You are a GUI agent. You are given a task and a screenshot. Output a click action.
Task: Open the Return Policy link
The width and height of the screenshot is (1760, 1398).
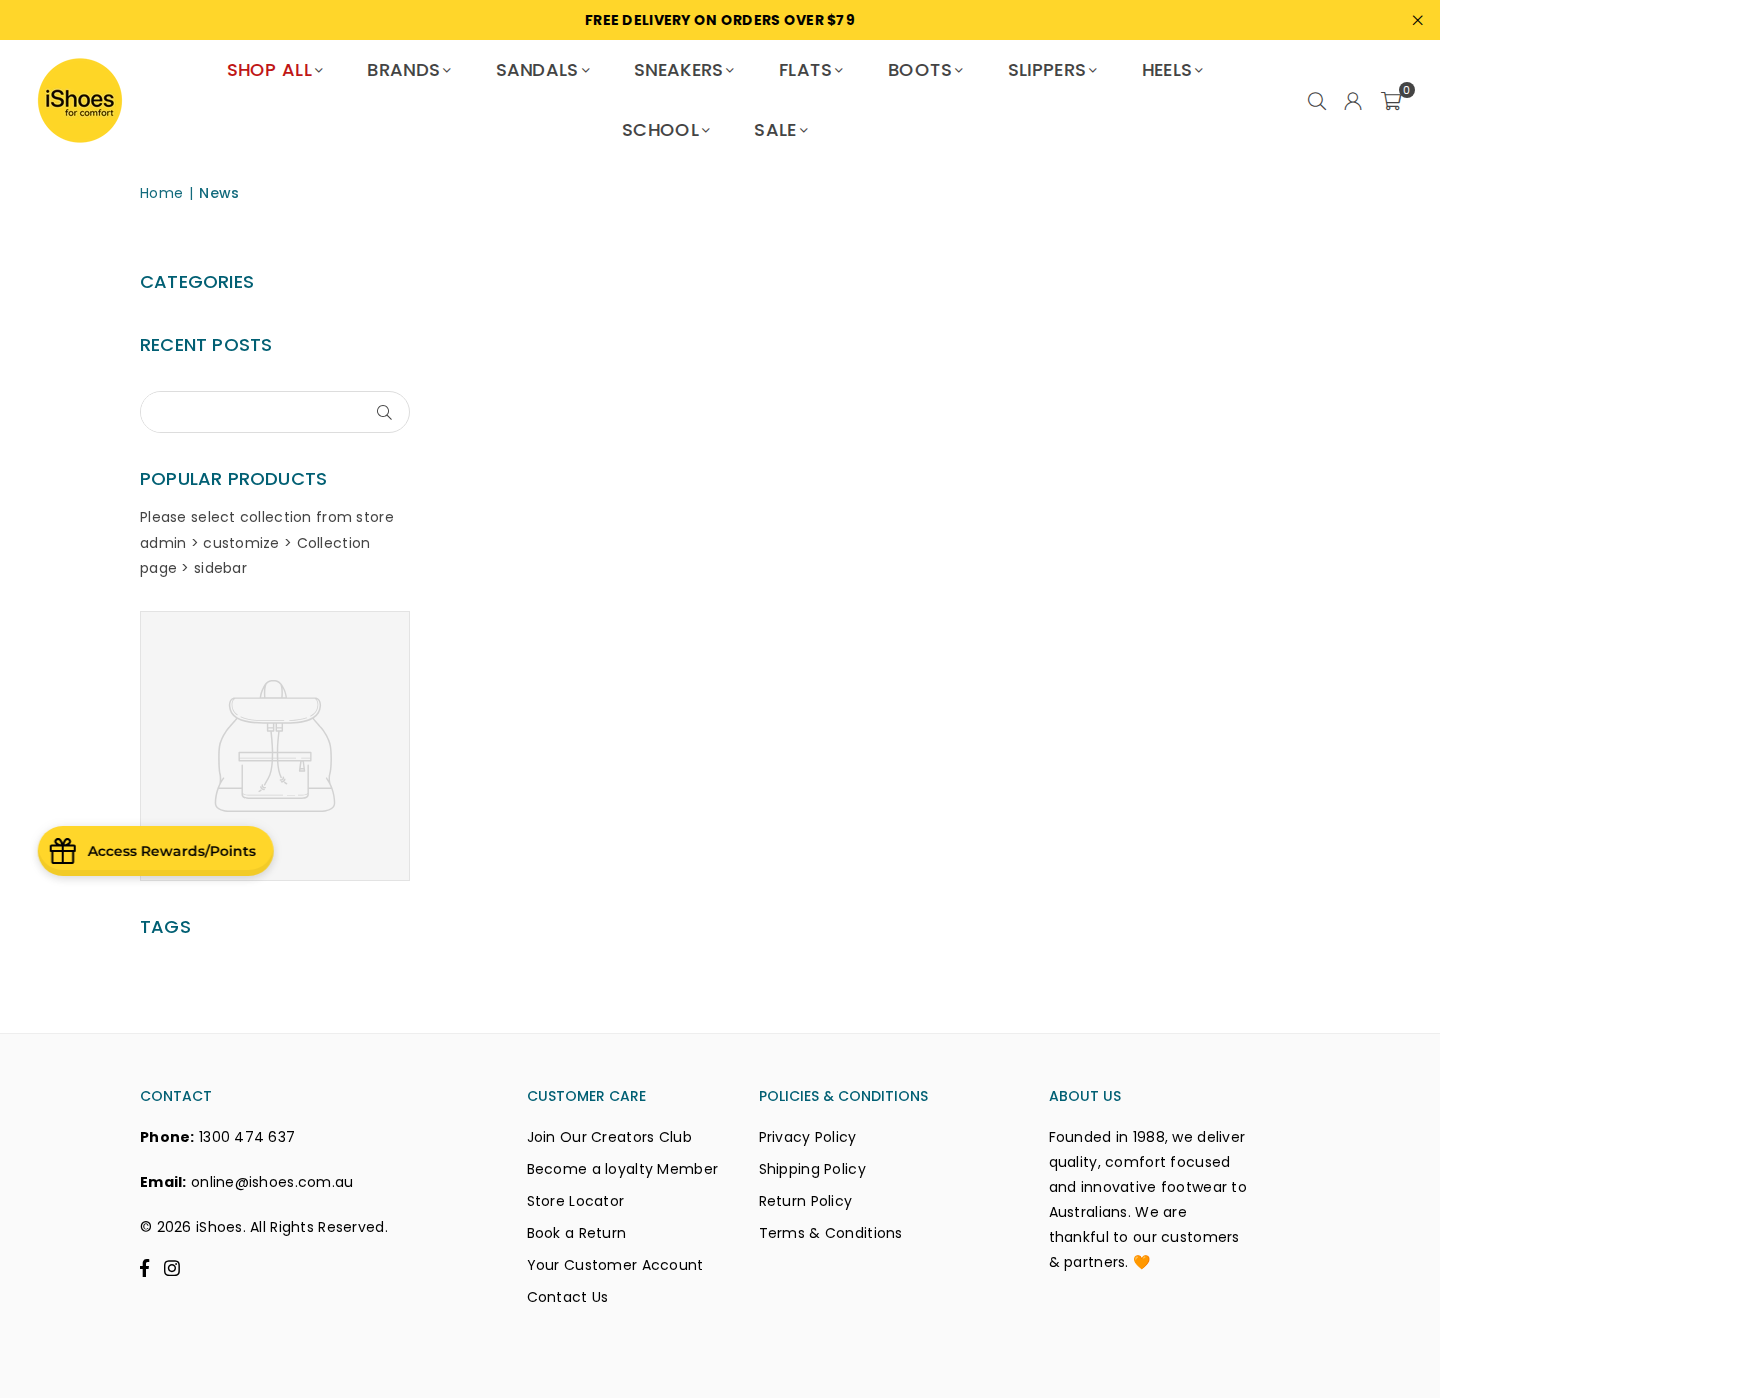click(x=805, y=1201)
